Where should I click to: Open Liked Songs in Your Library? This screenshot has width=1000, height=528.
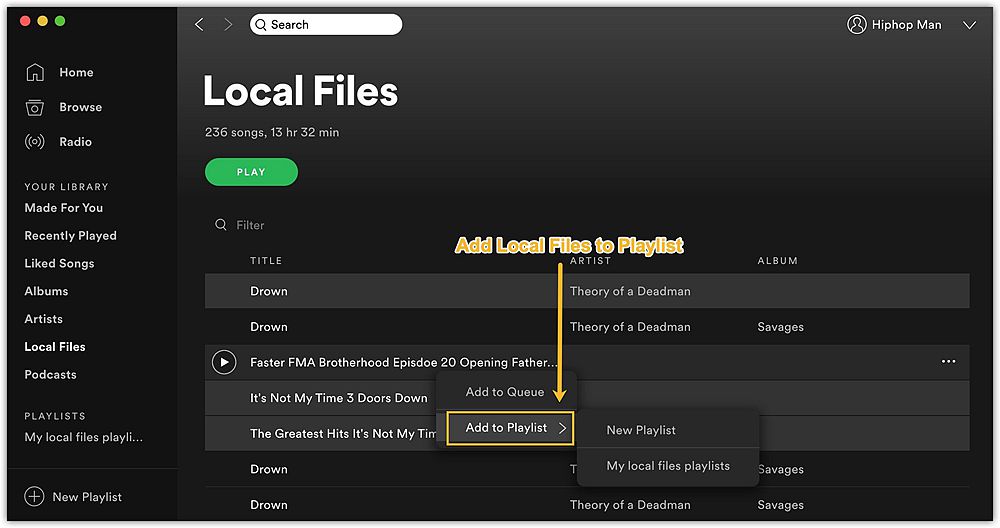click(x=59, y=263)
